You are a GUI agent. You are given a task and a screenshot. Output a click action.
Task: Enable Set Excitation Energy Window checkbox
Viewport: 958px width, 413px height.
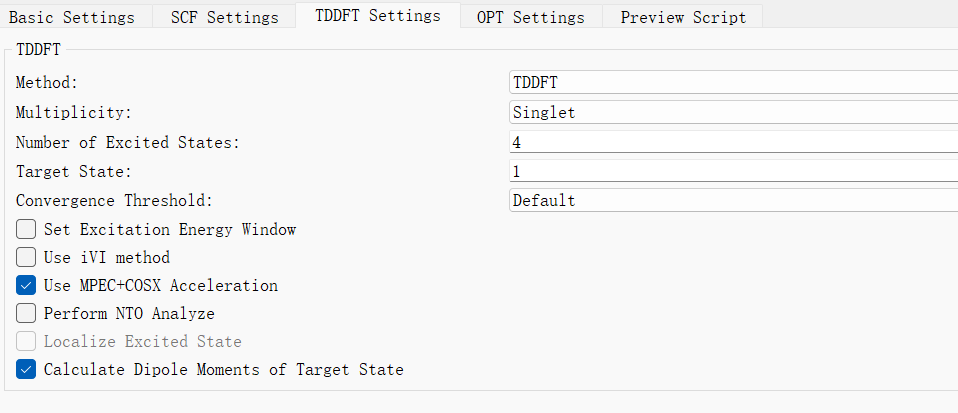point(26,230)
